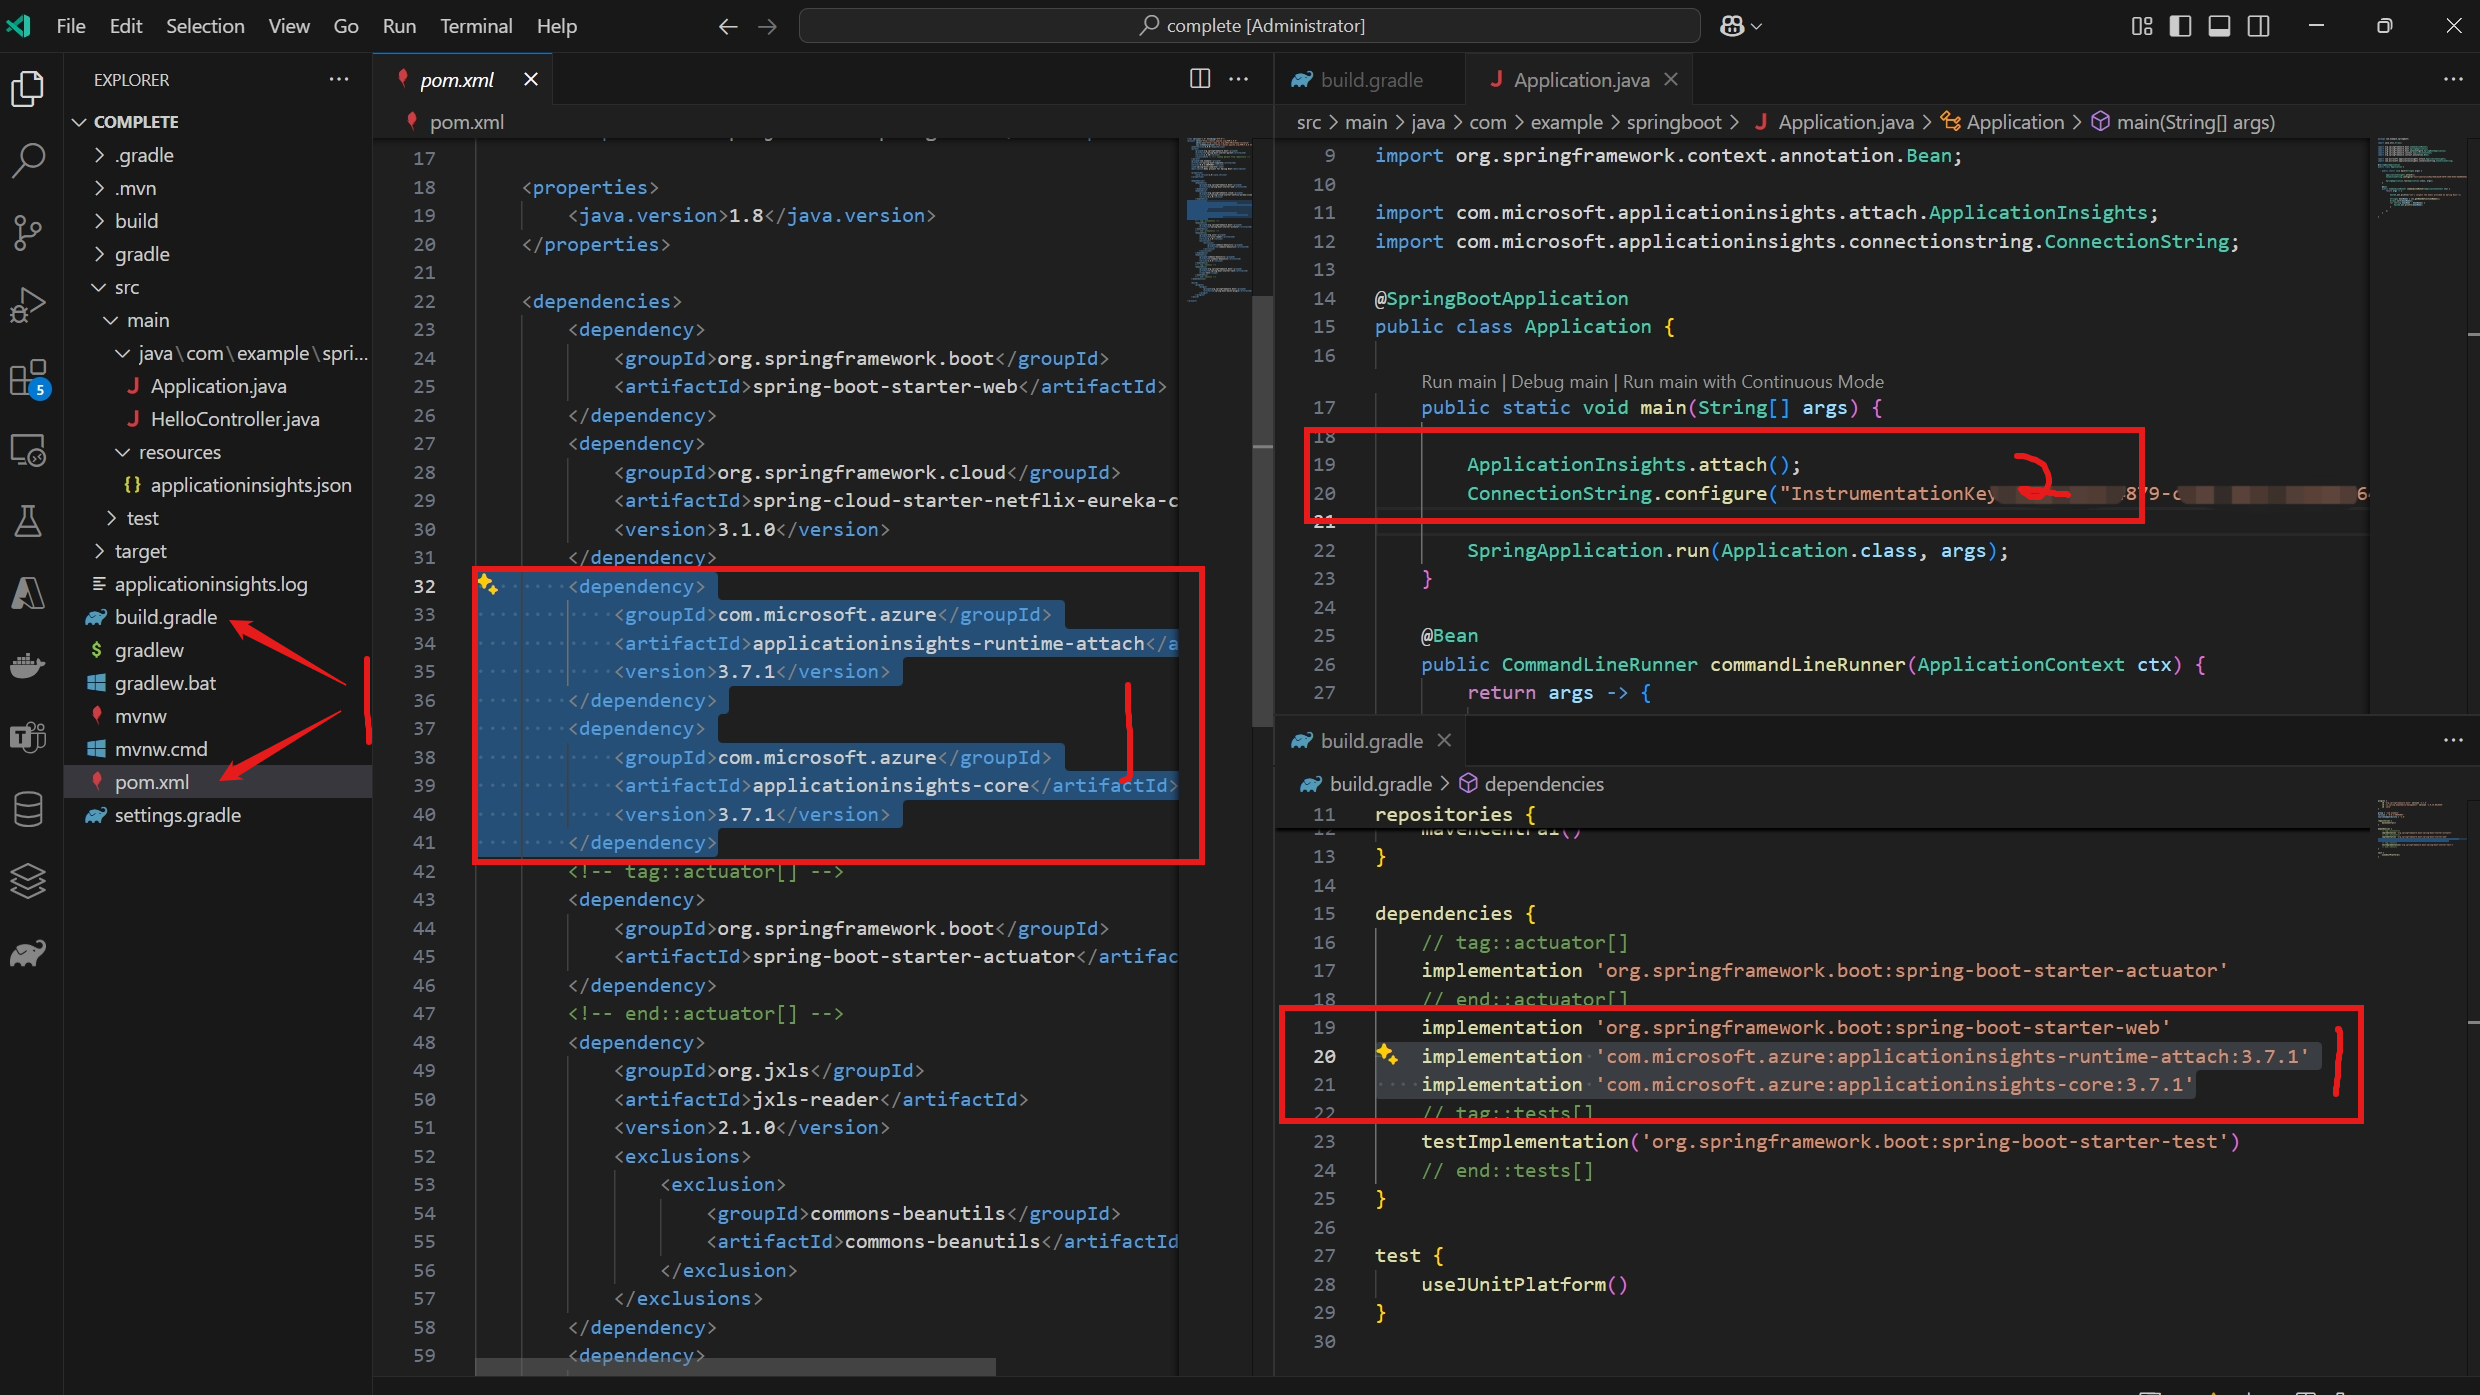Expand the .gradle folder
This screenshot has width=2480, height=1395.
pos(144,155)
